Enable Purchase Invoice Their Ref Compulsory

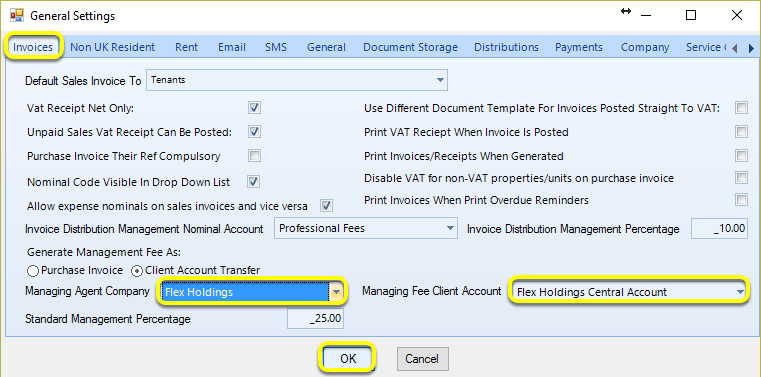pyautogui.click(x=254, y=156)
